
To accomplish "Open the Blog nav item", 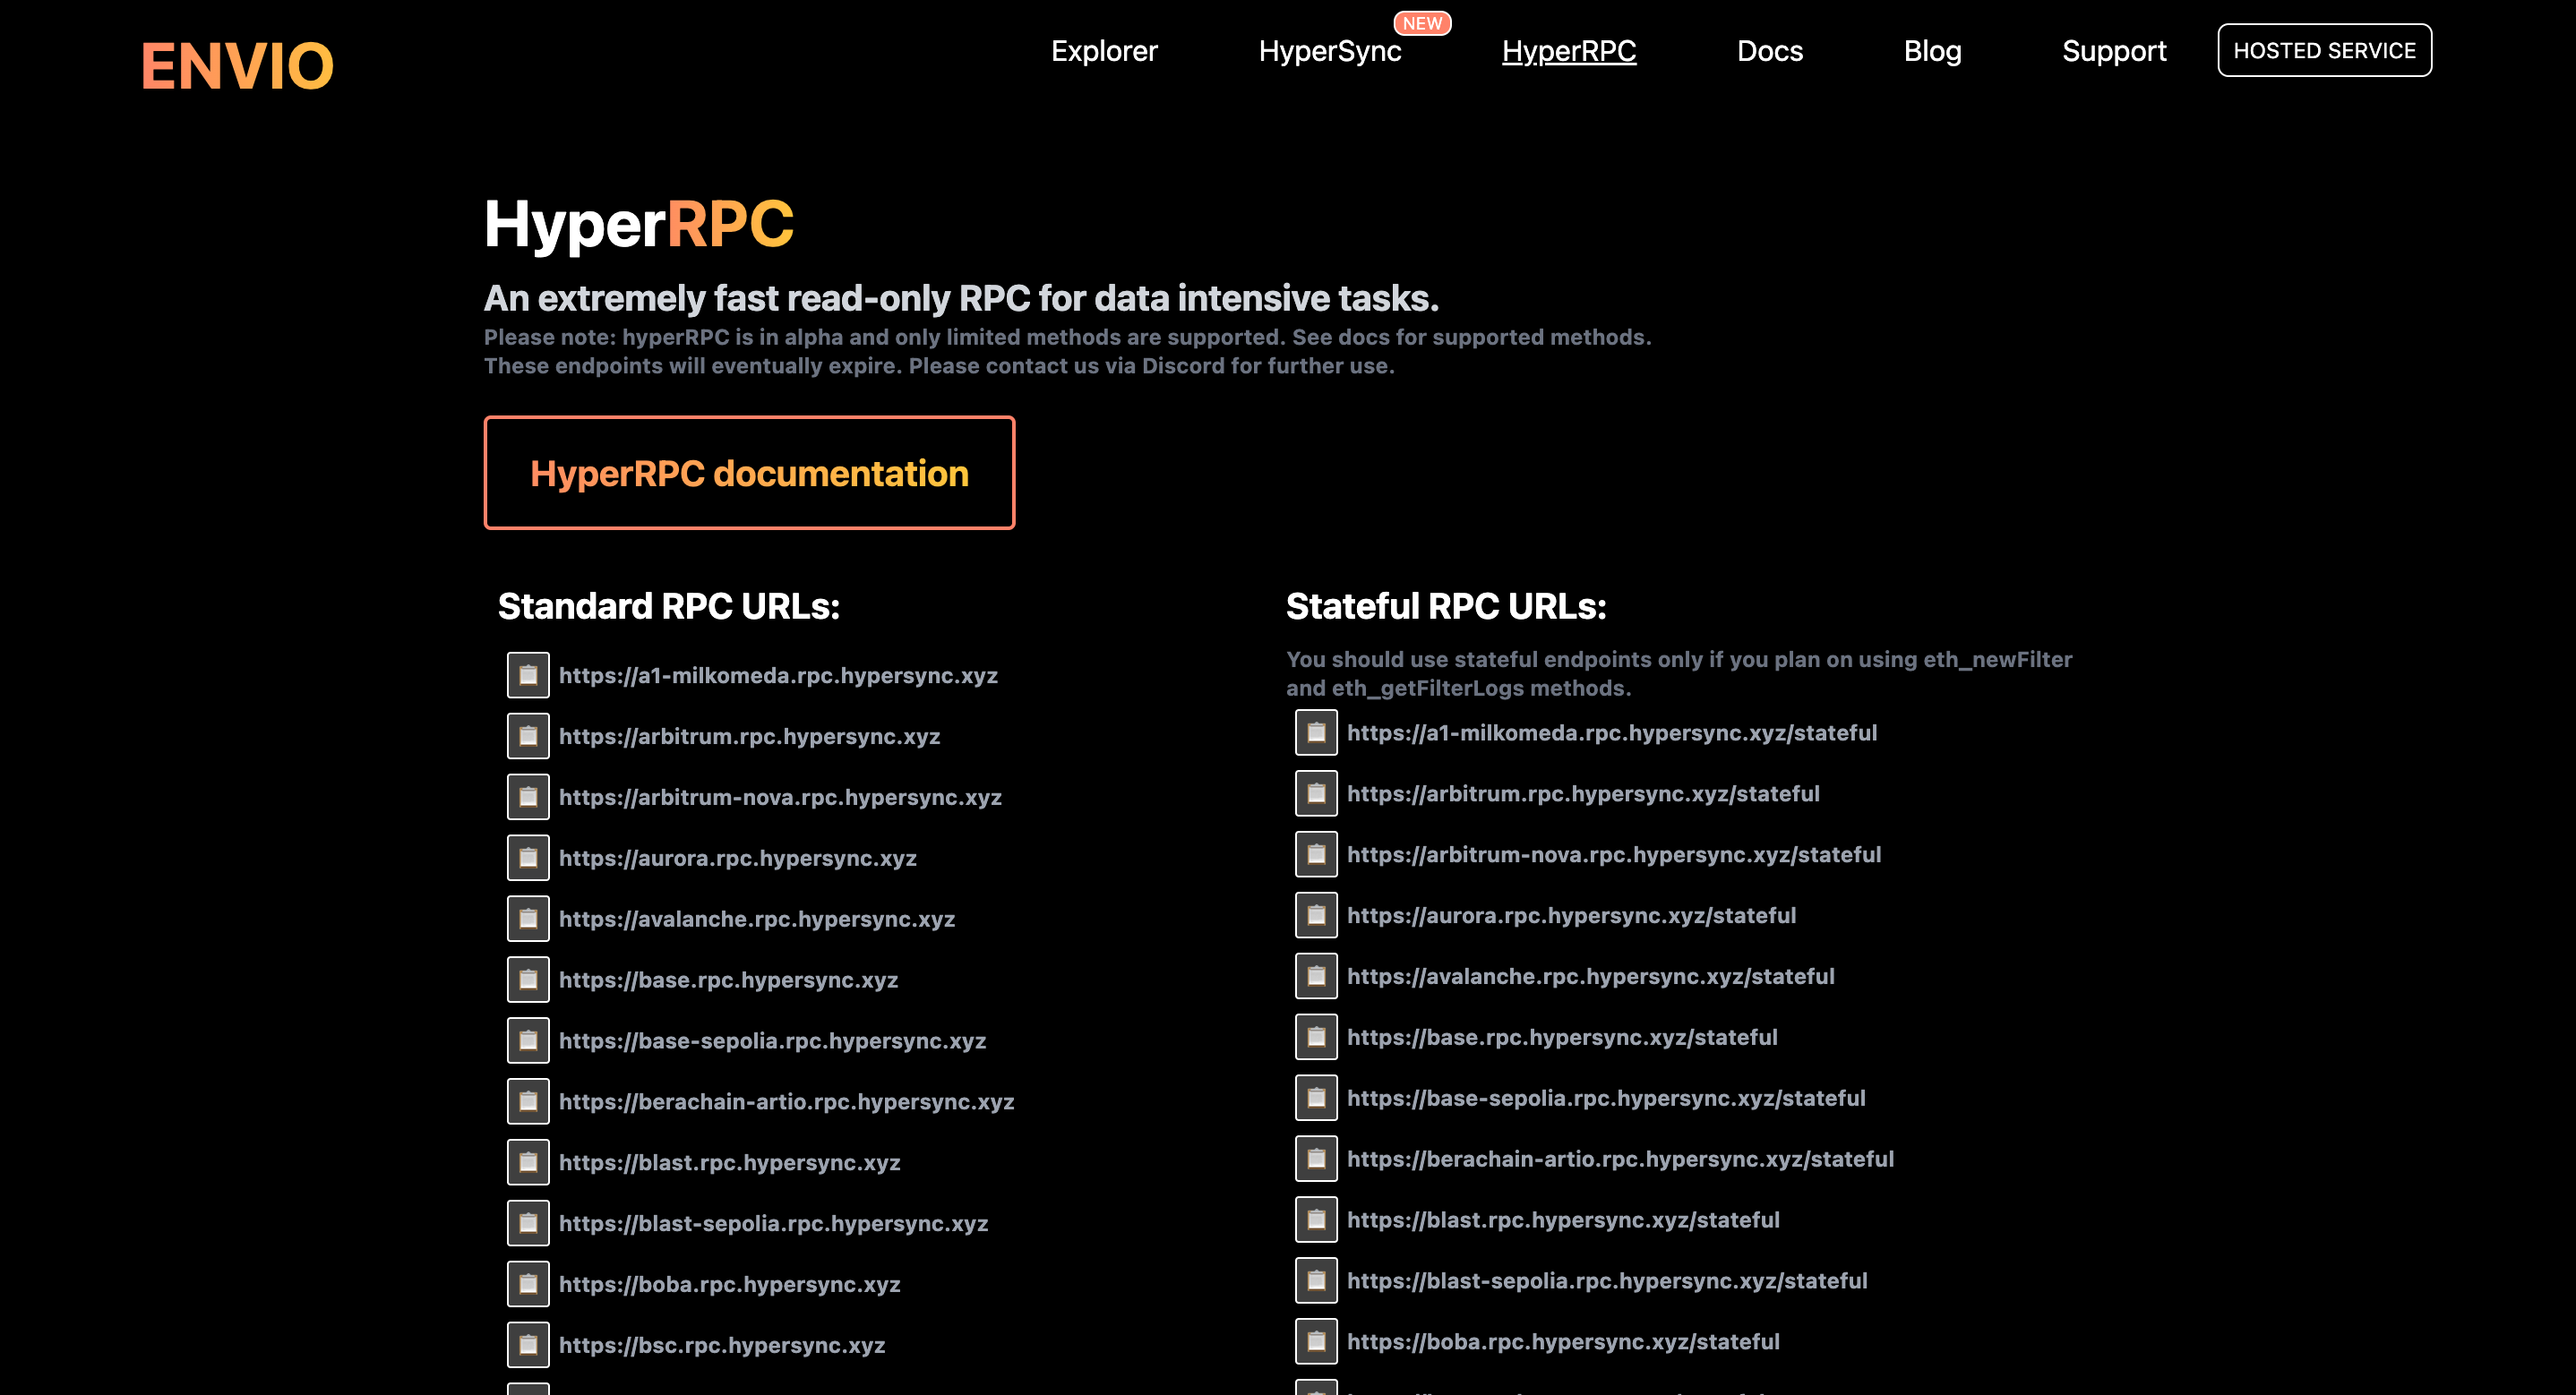I will tap(1932, 51).
